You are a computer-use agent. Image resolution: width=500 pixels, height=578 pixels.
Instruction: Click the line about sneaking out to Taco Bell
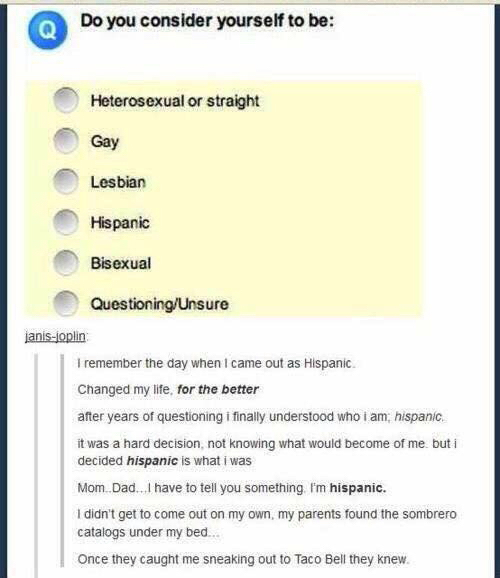point(243,559)
